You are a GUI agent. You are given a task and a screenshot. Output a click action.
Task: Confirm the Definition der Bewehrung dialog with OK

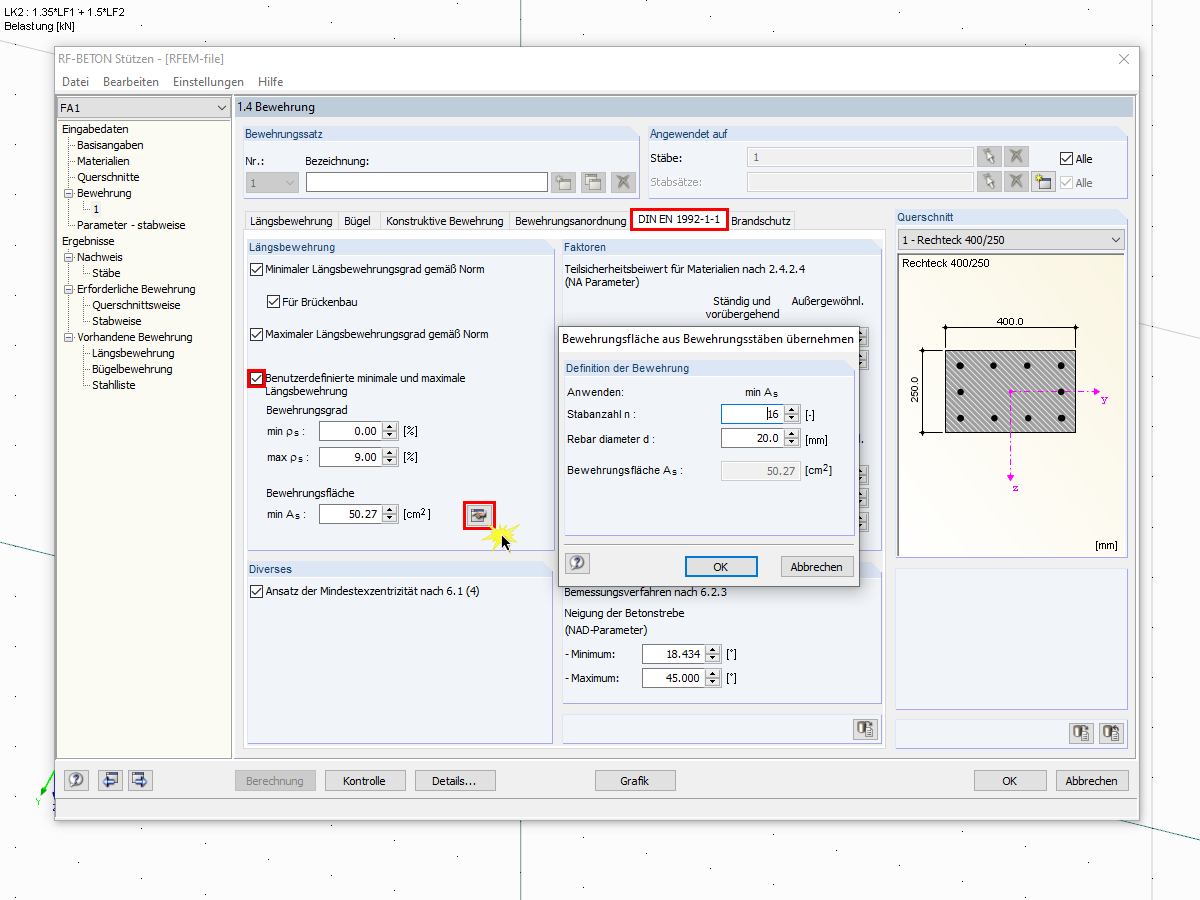[720, 566]
